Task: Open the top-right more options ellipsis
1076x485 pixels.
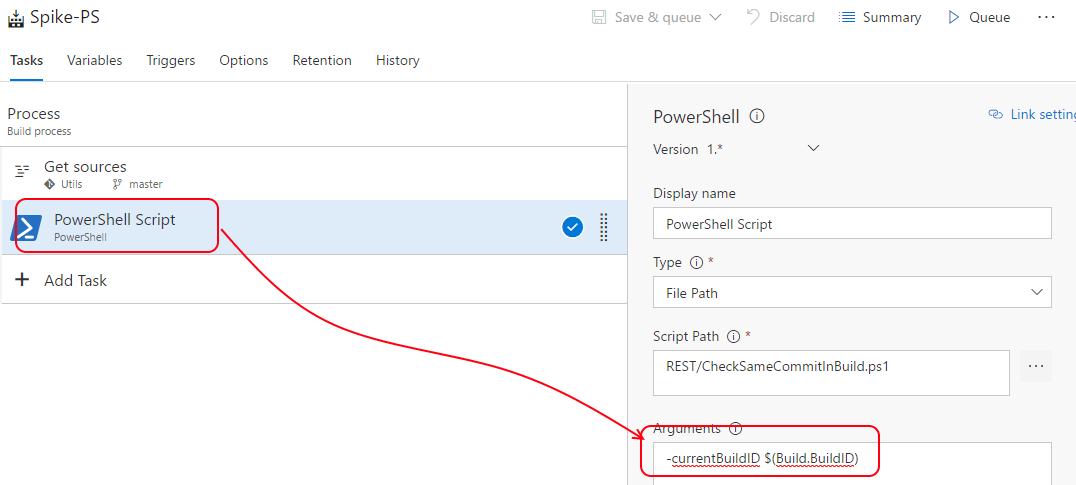Action: 1046,18
